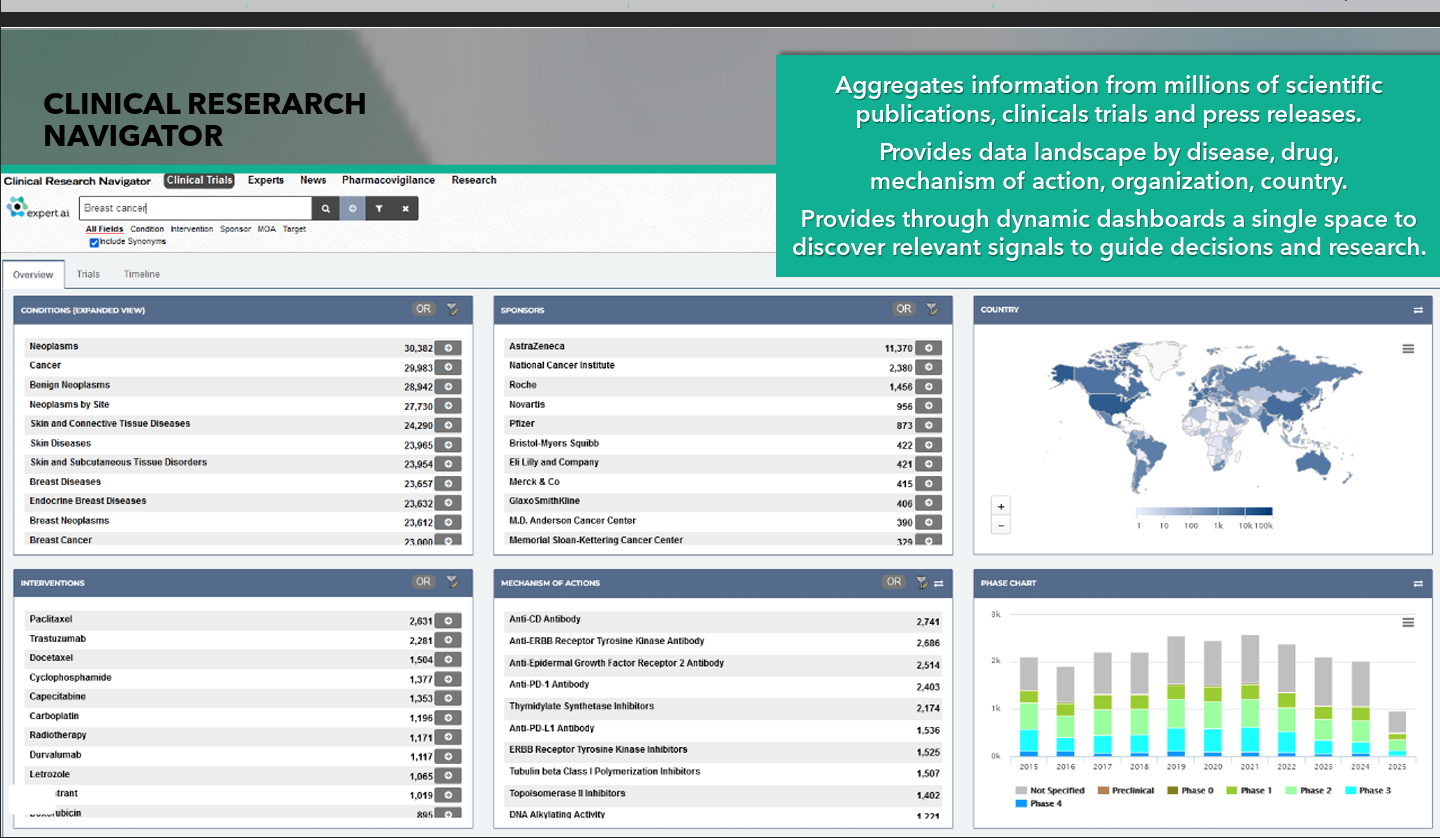The width and height of the screenshot is (1440, 838).
Task: Add Breast Diseases condition plus icon
Action: pos(448,483)
